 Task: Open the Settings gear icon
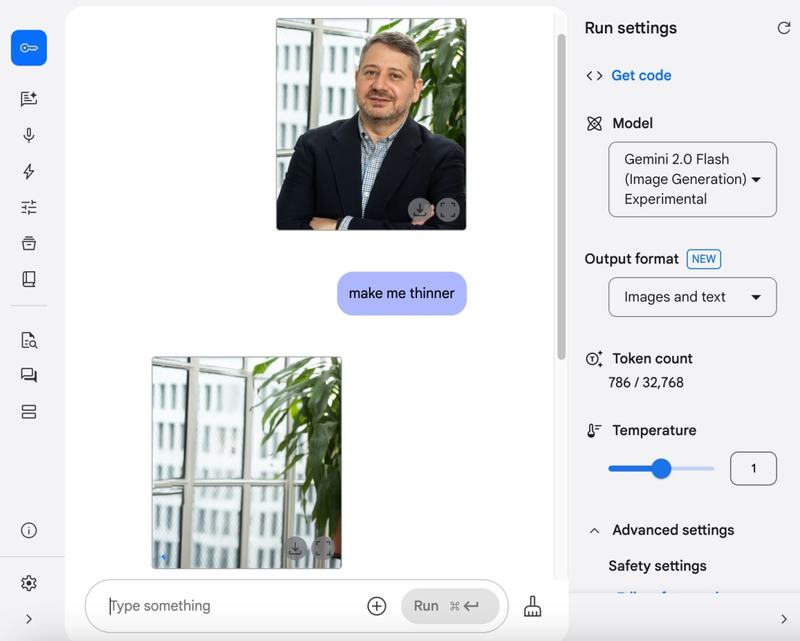29,583
